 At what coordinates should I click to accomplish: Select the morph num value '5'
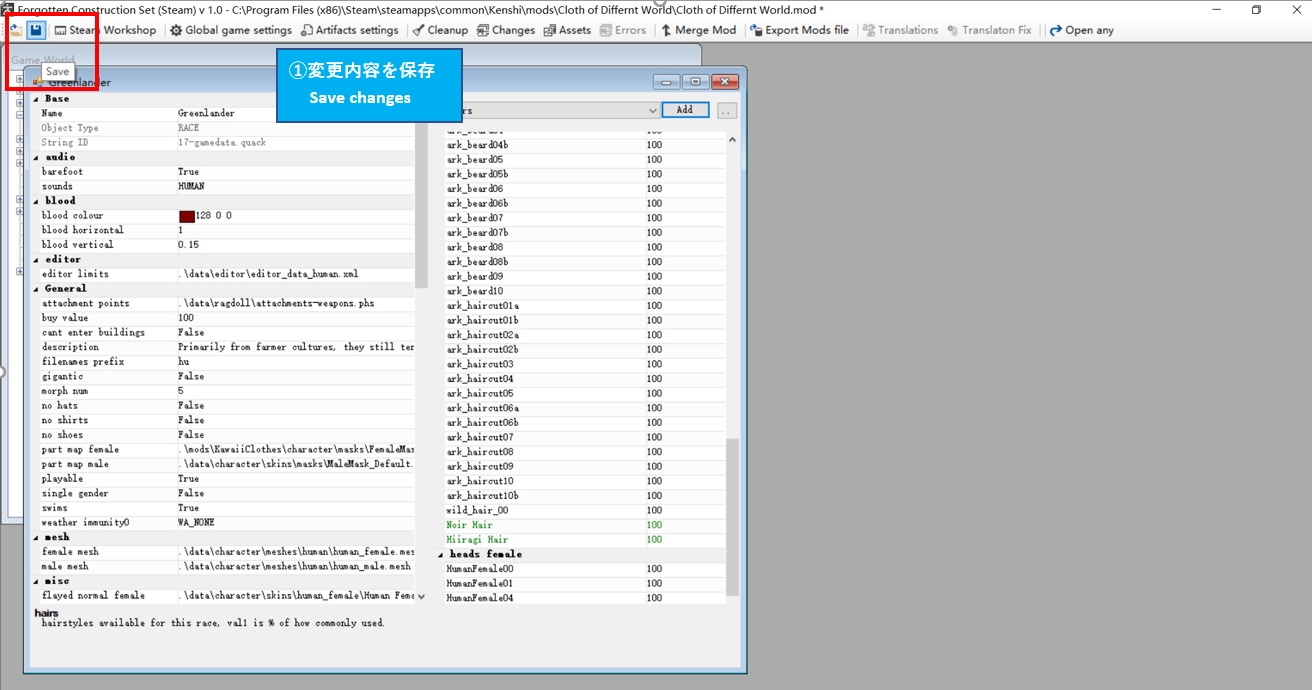[x=181, y=391]
